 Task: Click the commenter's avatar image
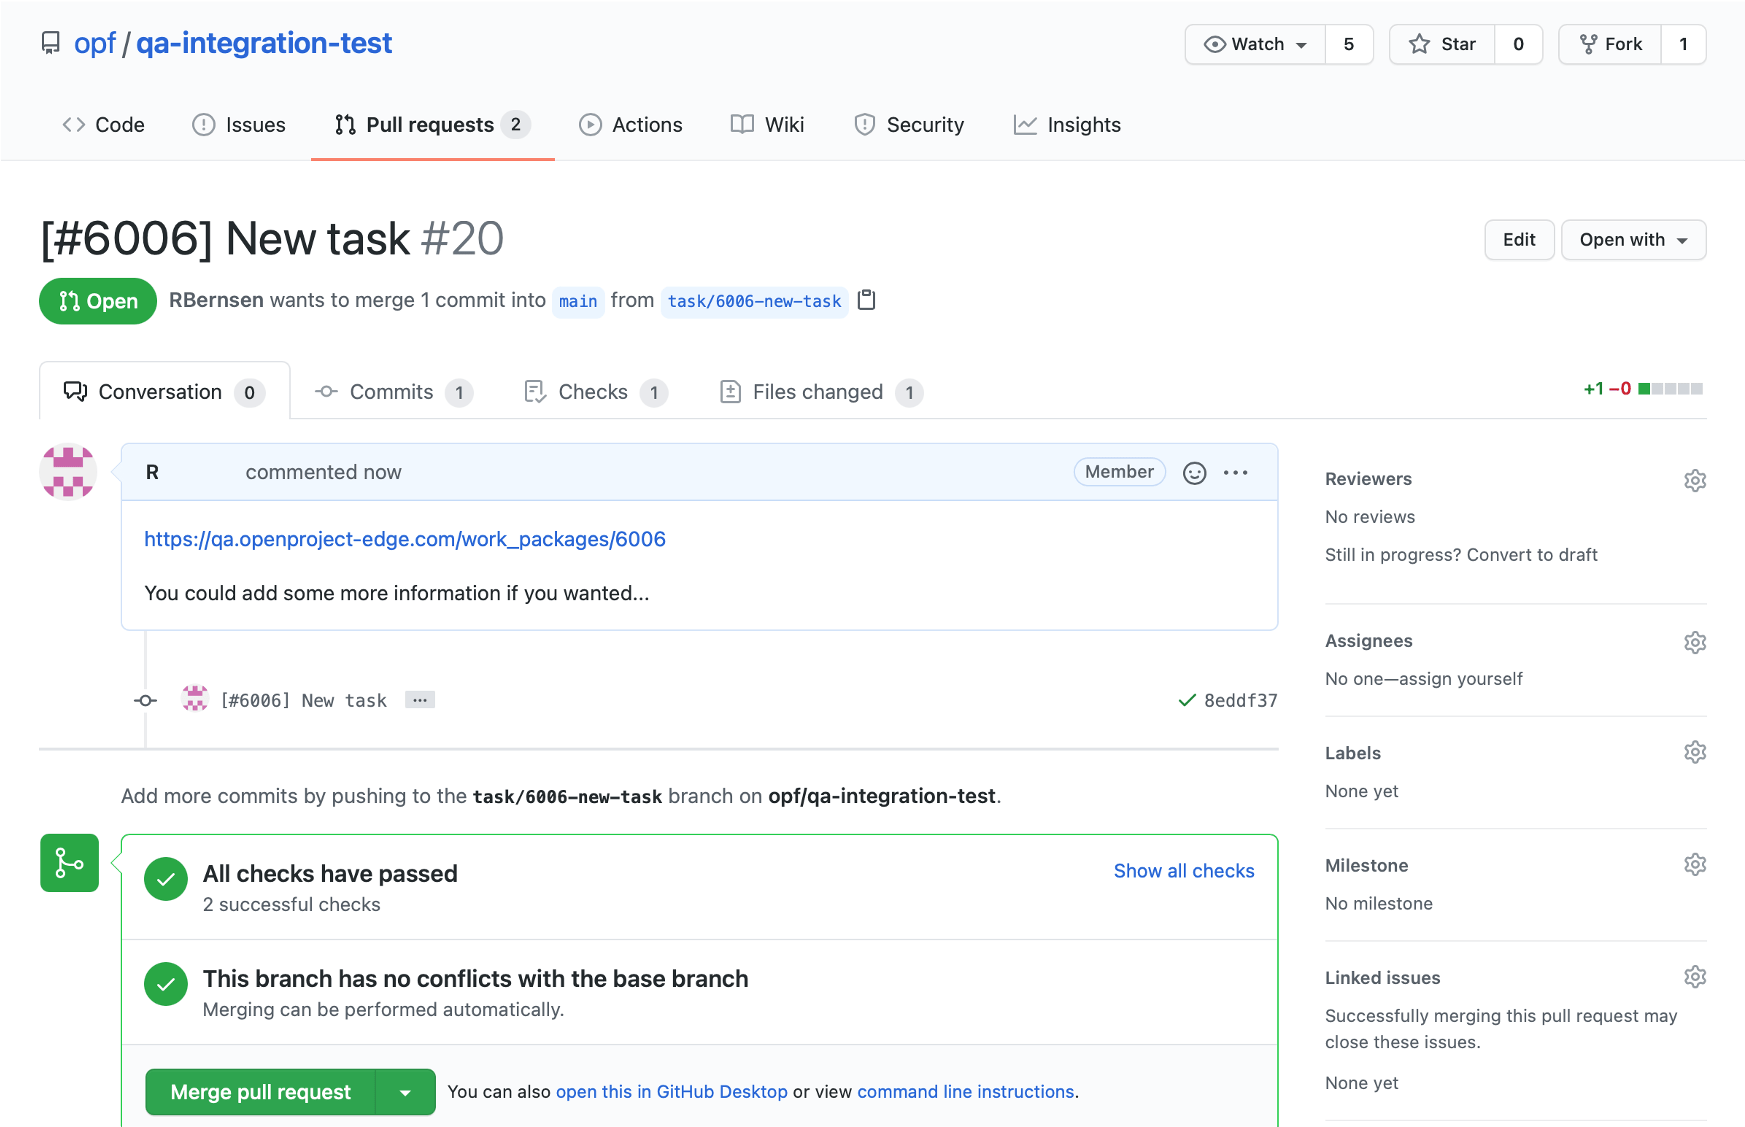(x=68, y=472)
